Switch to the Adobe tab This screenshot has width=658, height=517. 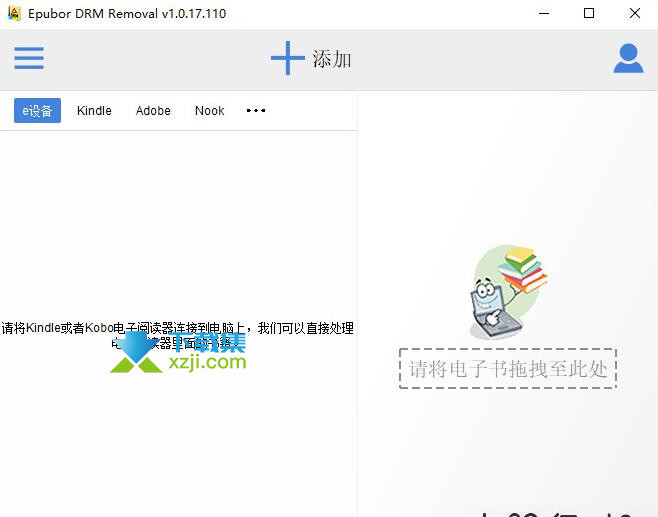(153, 110)
